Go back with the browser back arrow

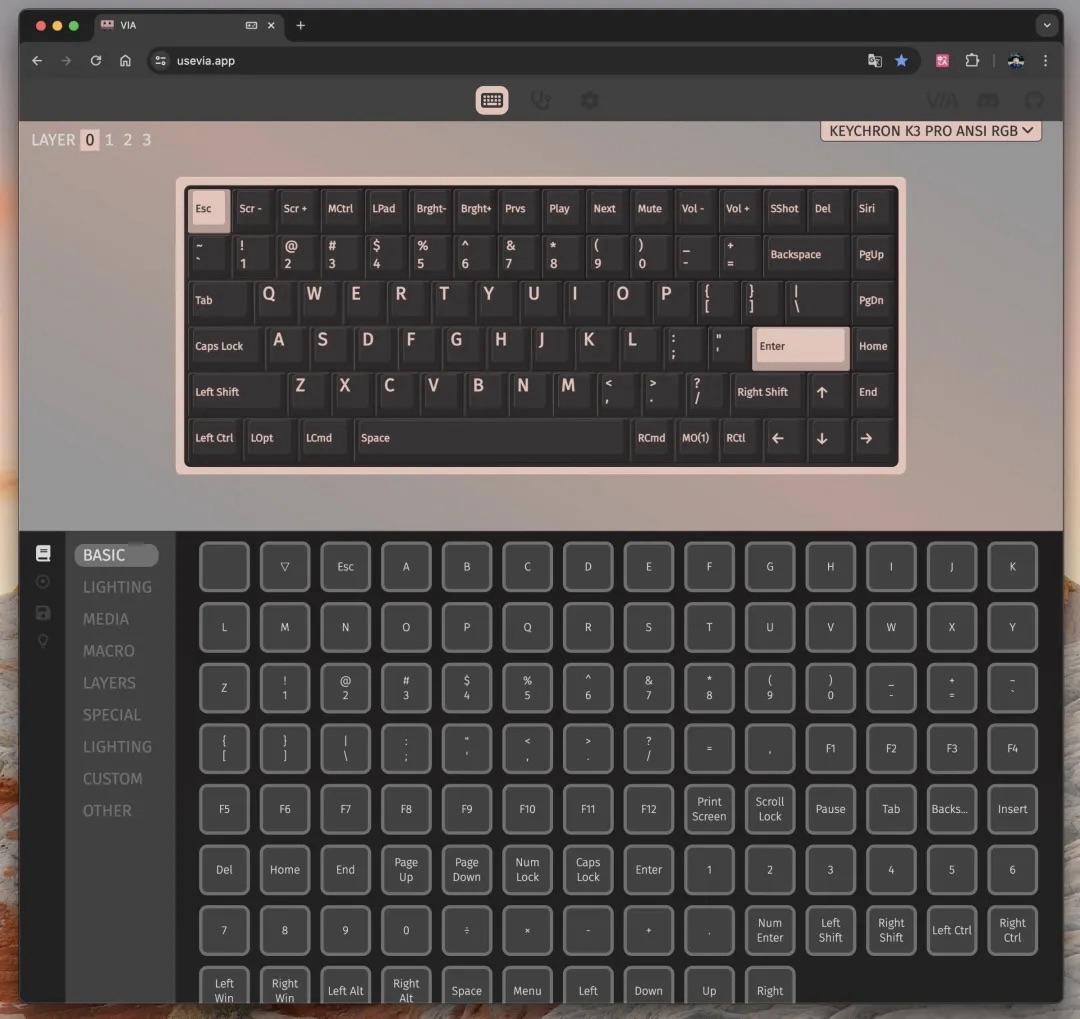coord(37,61)
